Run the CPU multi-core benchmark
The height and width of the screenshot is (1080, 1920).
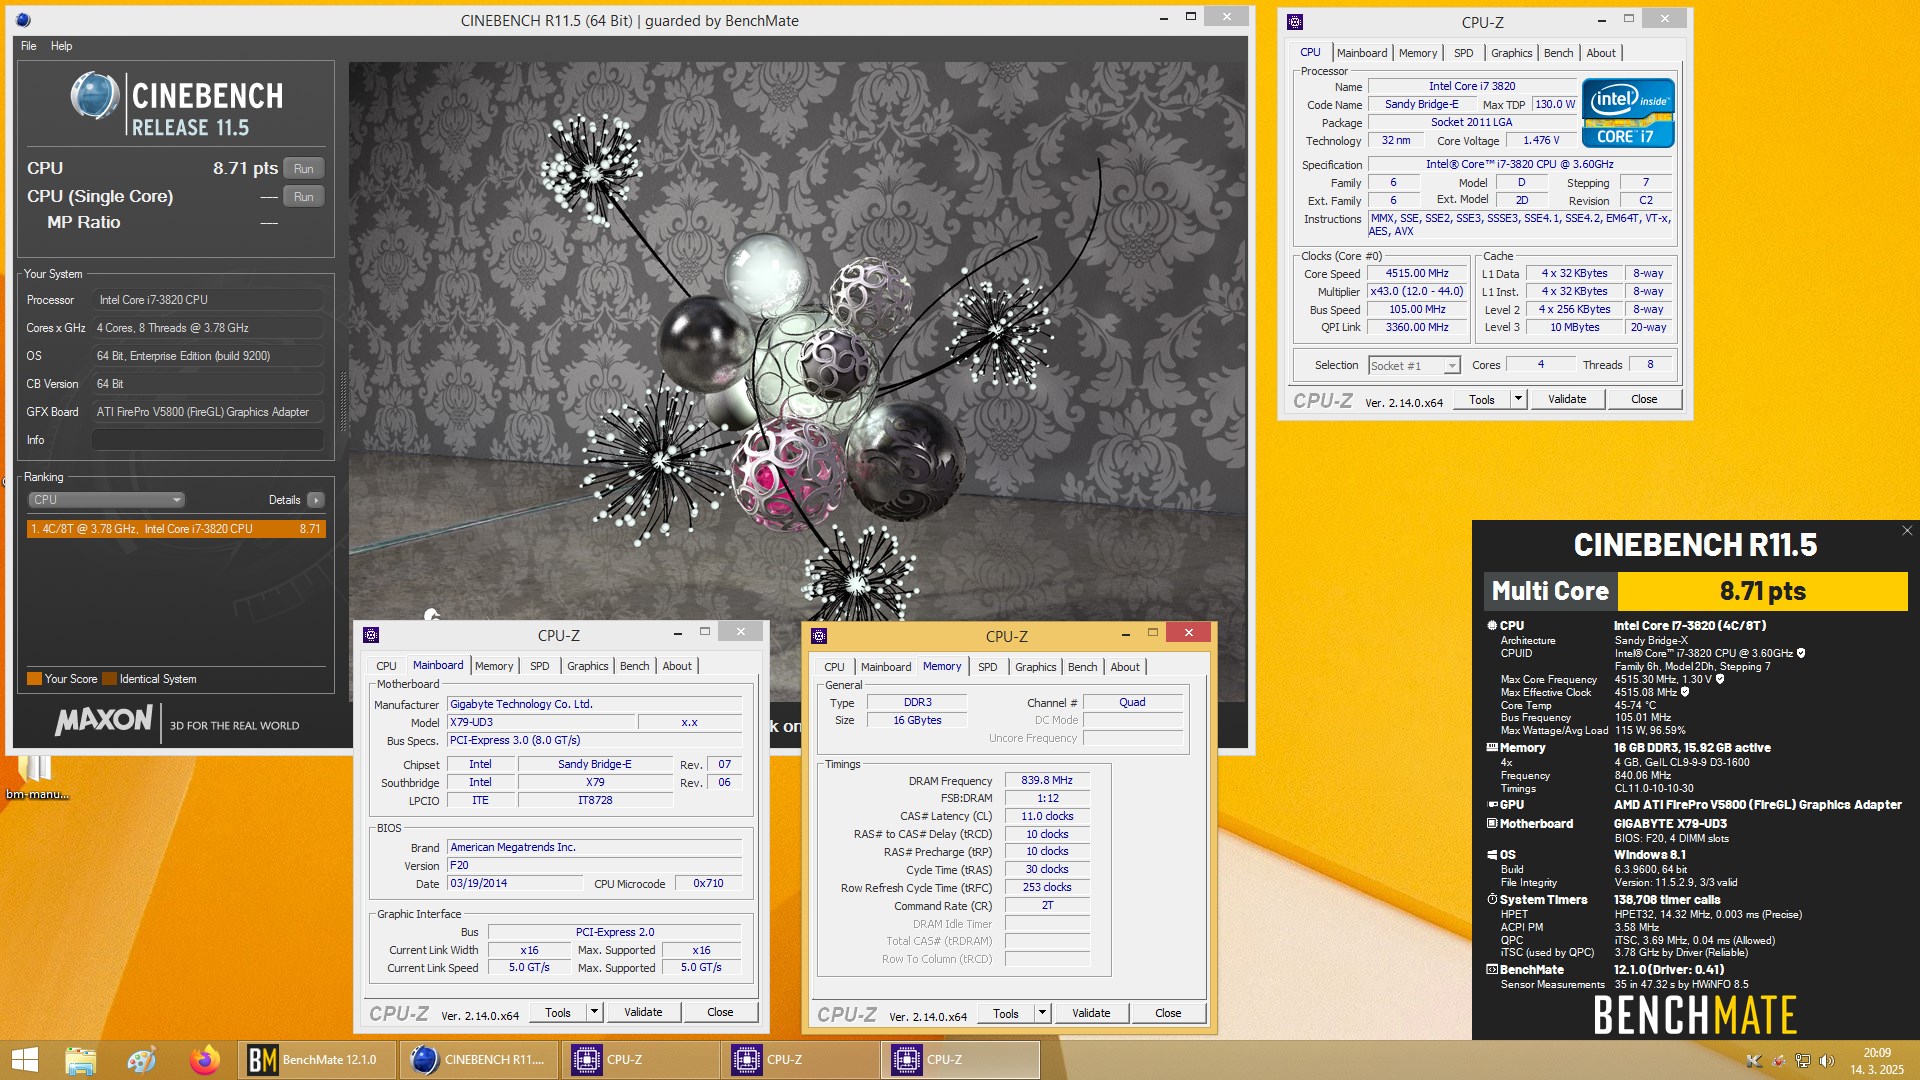point(304,169)
